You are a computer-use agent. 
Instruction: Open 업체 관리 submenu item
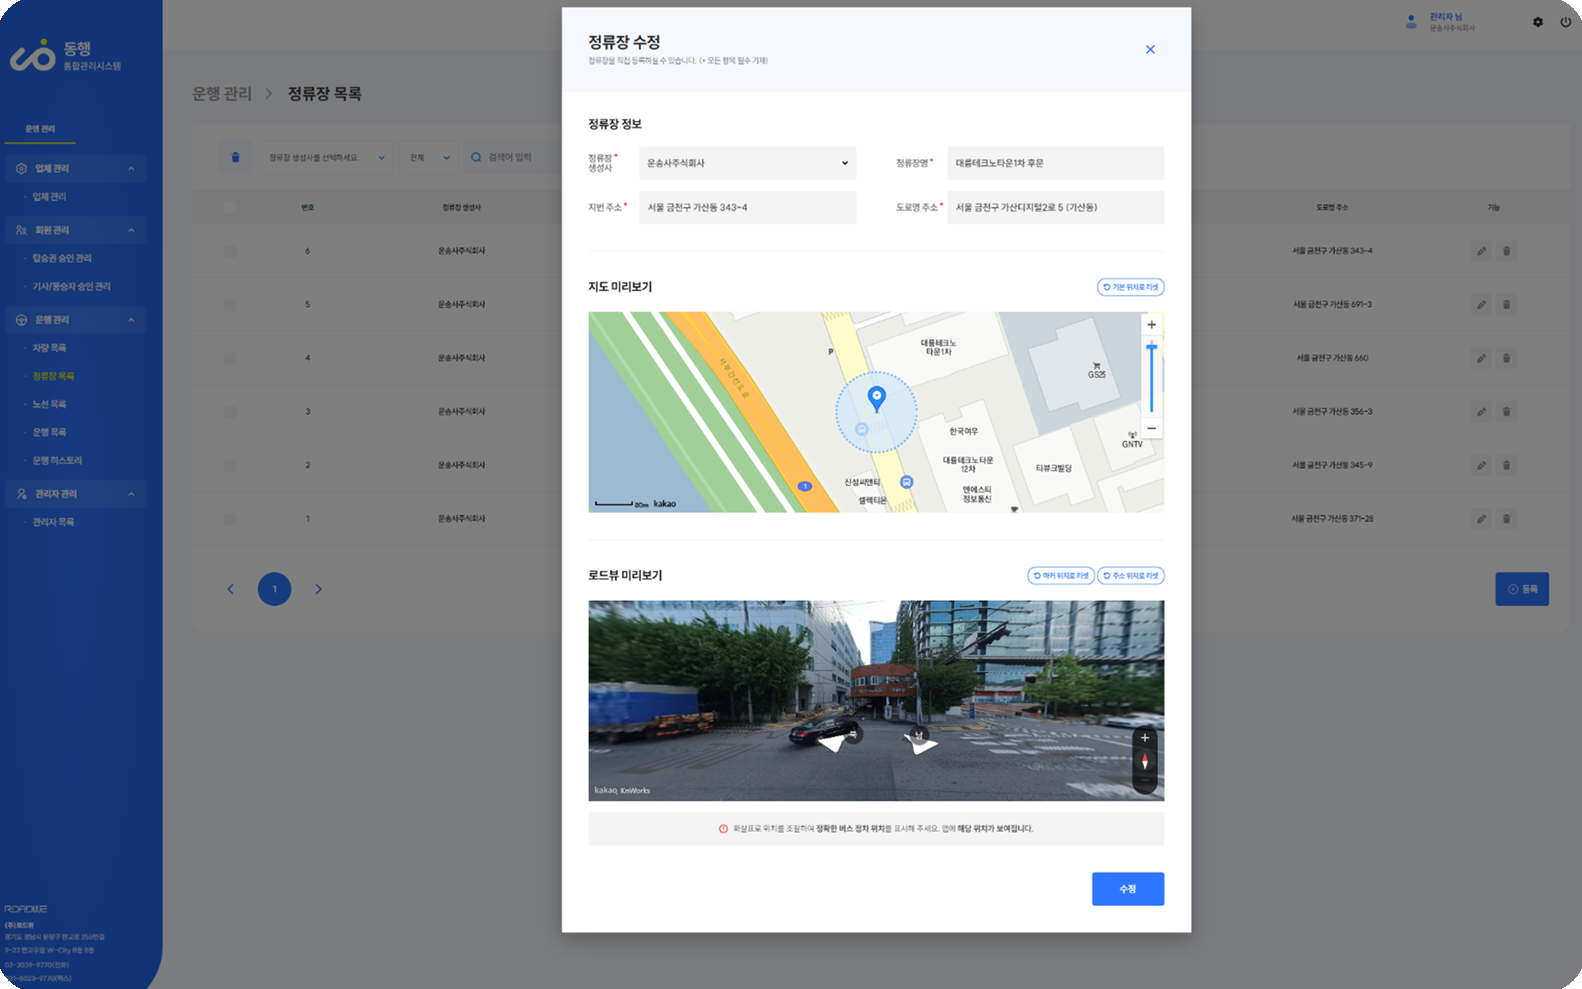(x=49, y=197)
